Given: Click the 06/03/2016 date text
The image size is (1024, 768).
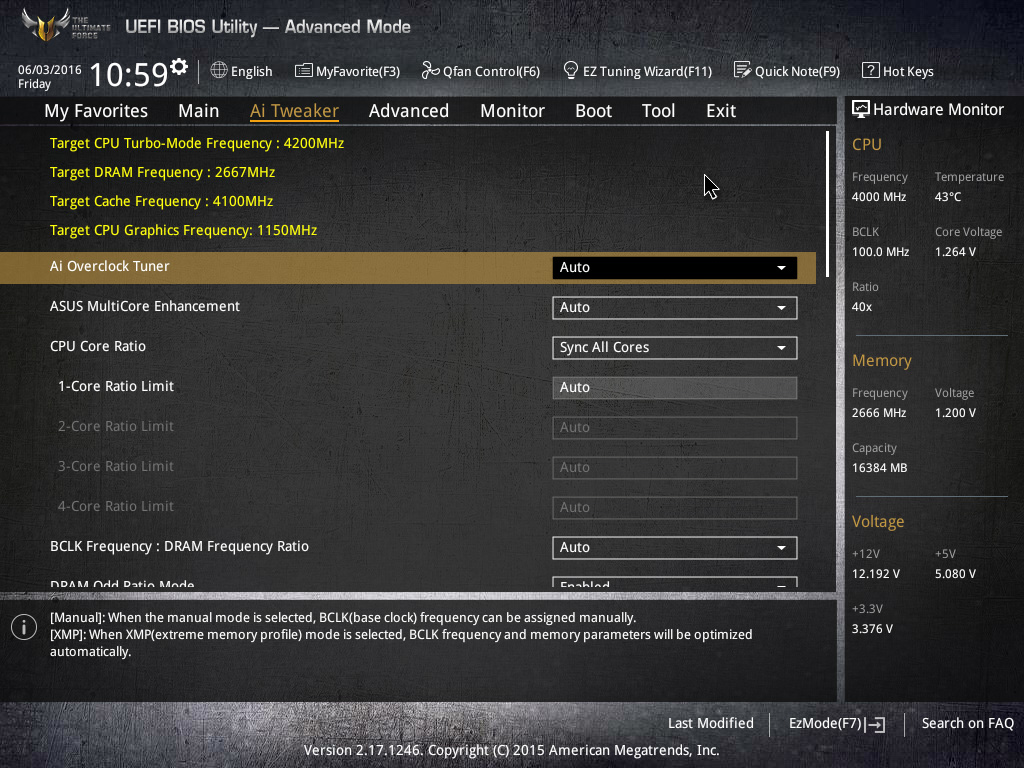Looking at the screenshot, I should click(50, 69).
